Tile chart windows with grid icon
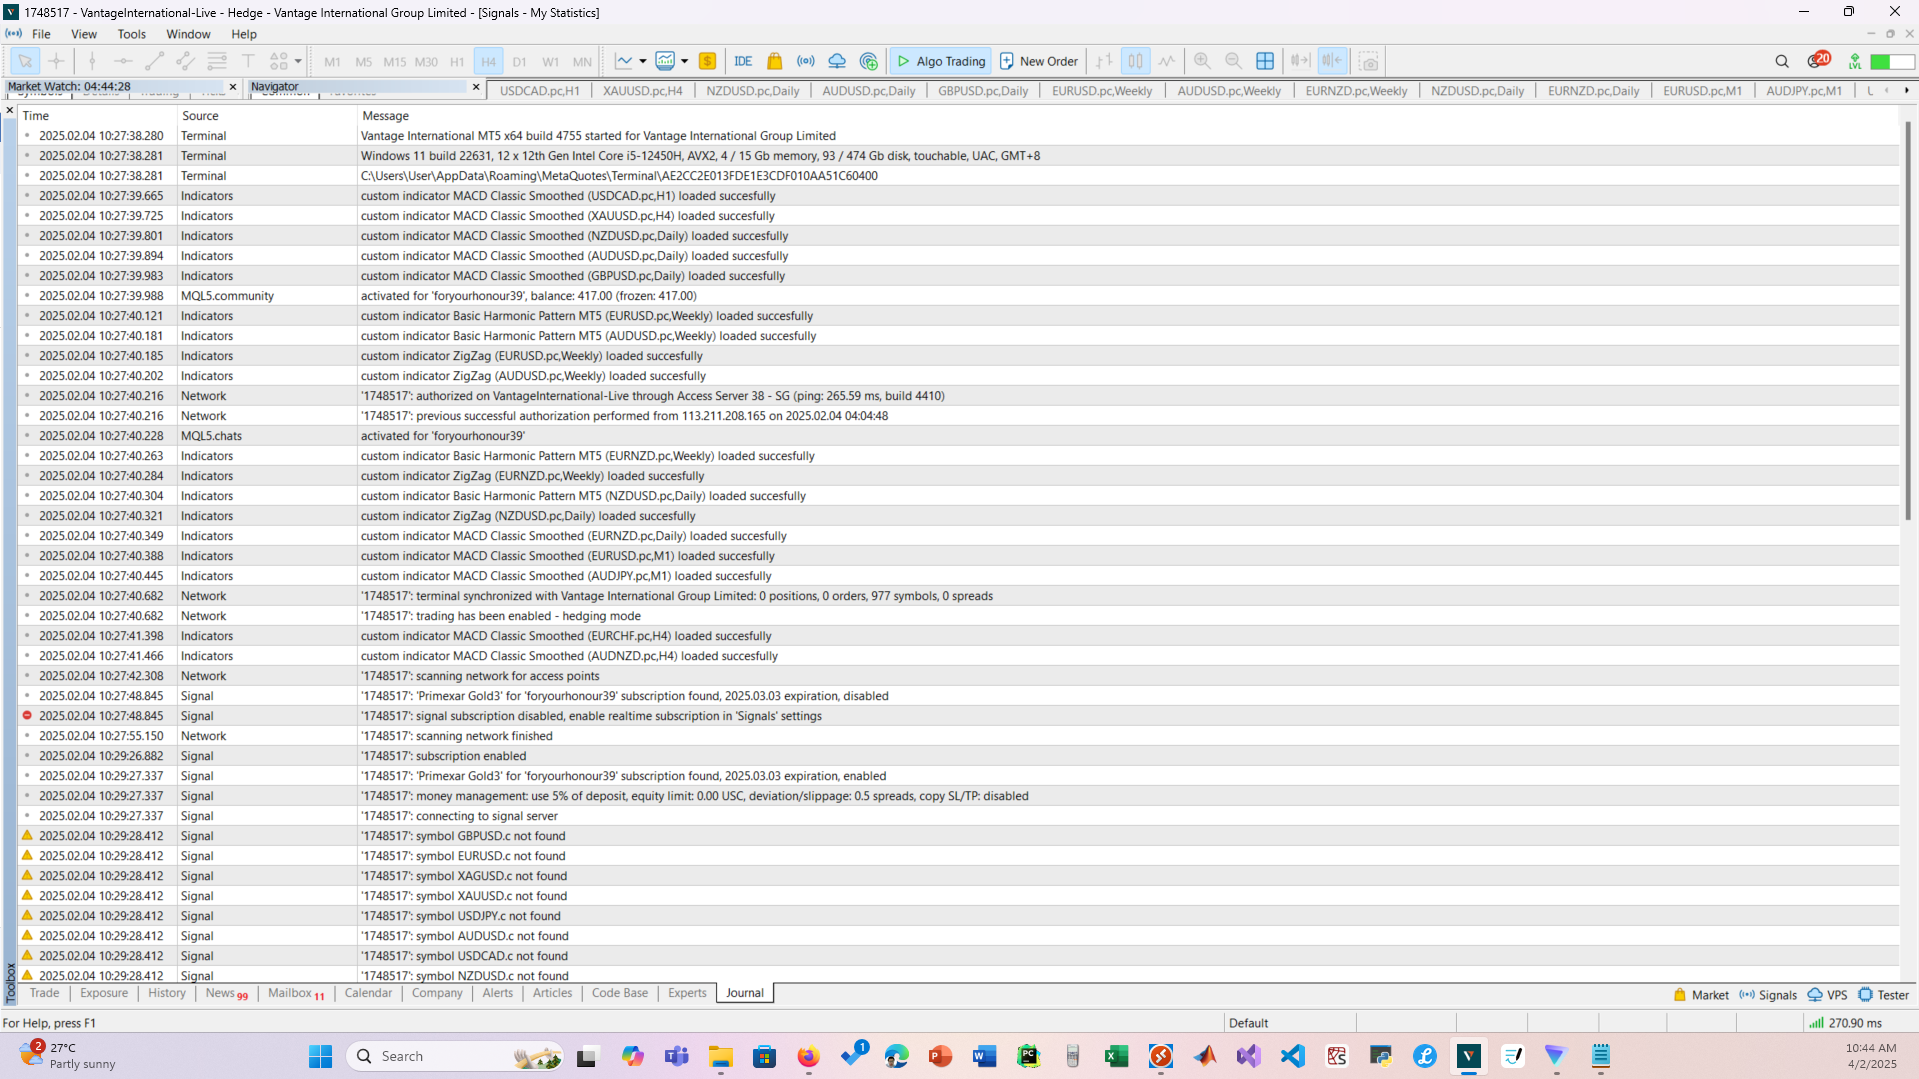Screen dimensions: 1919x1079 click(x=1265, y=61)
